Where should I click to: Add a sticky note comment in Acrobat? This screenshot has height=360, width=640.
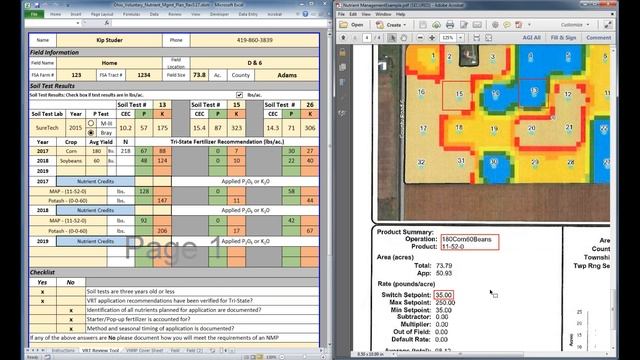pos(507,25)
